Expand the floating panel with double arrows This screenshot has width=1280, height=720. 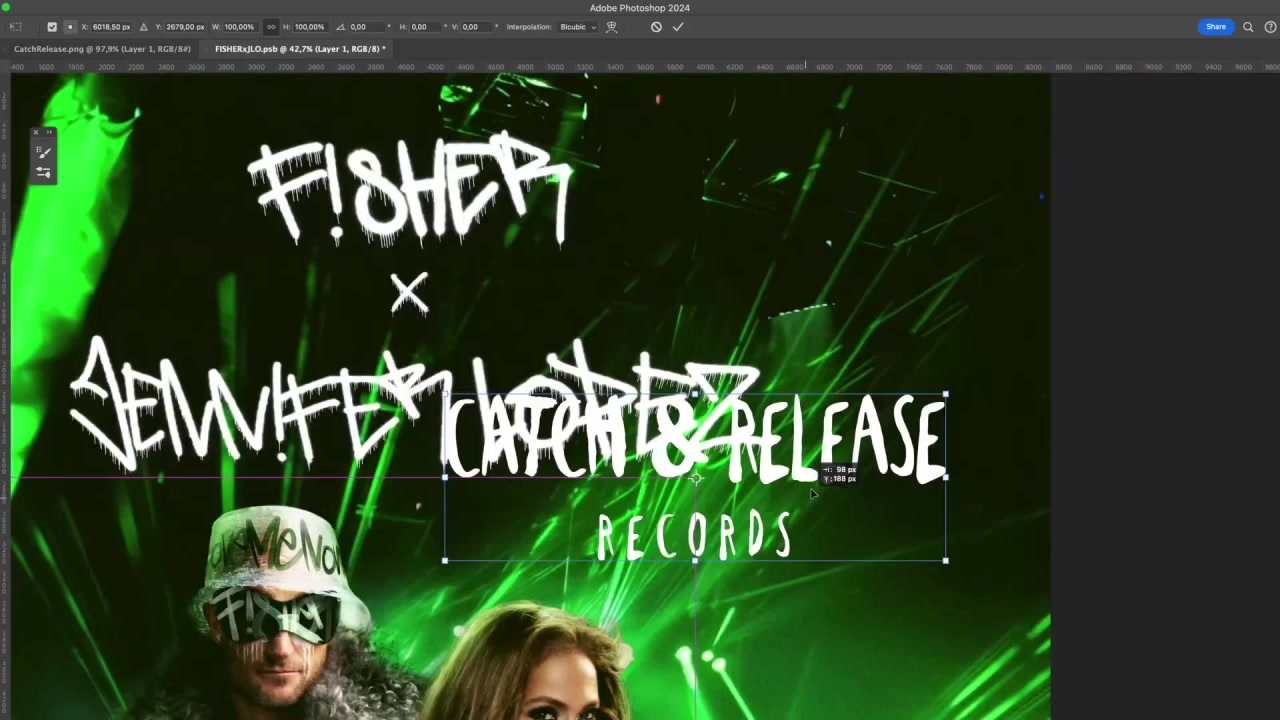(x=49, y=132)
